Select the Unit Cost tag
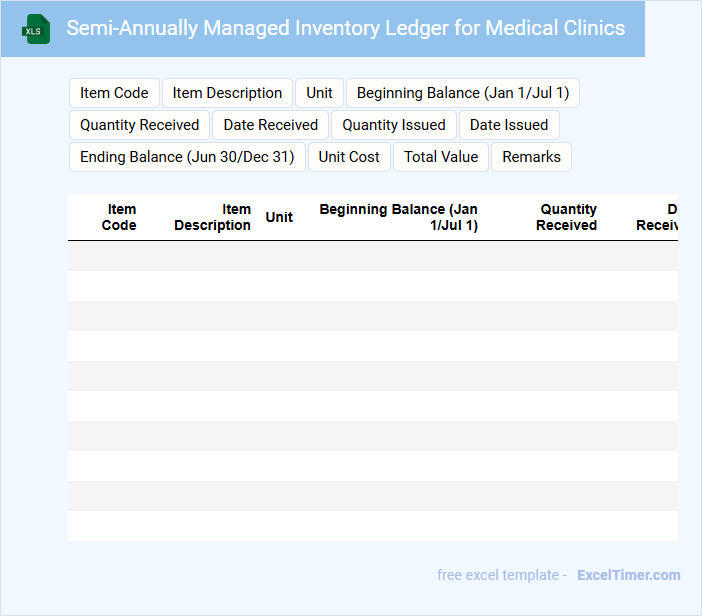 349,157
